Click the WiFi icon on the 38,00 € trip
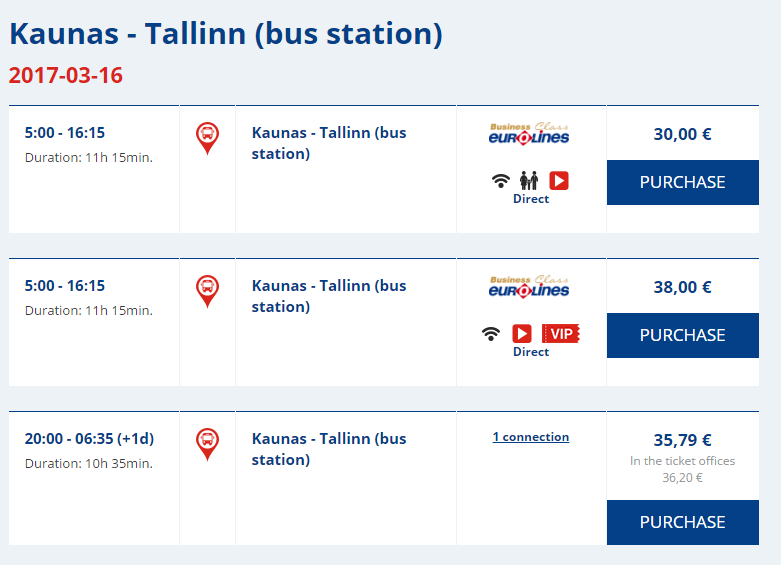 (x=491, y=333)
